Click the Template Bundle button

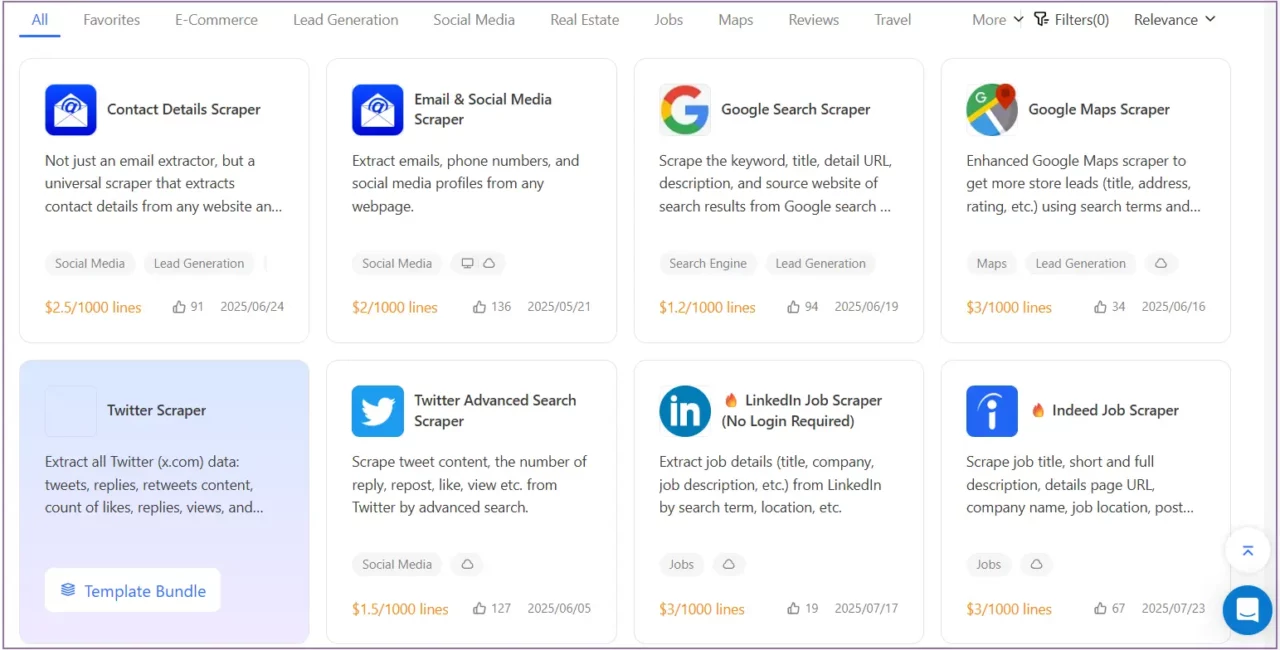pyautogui.click(x=132, y=590)
